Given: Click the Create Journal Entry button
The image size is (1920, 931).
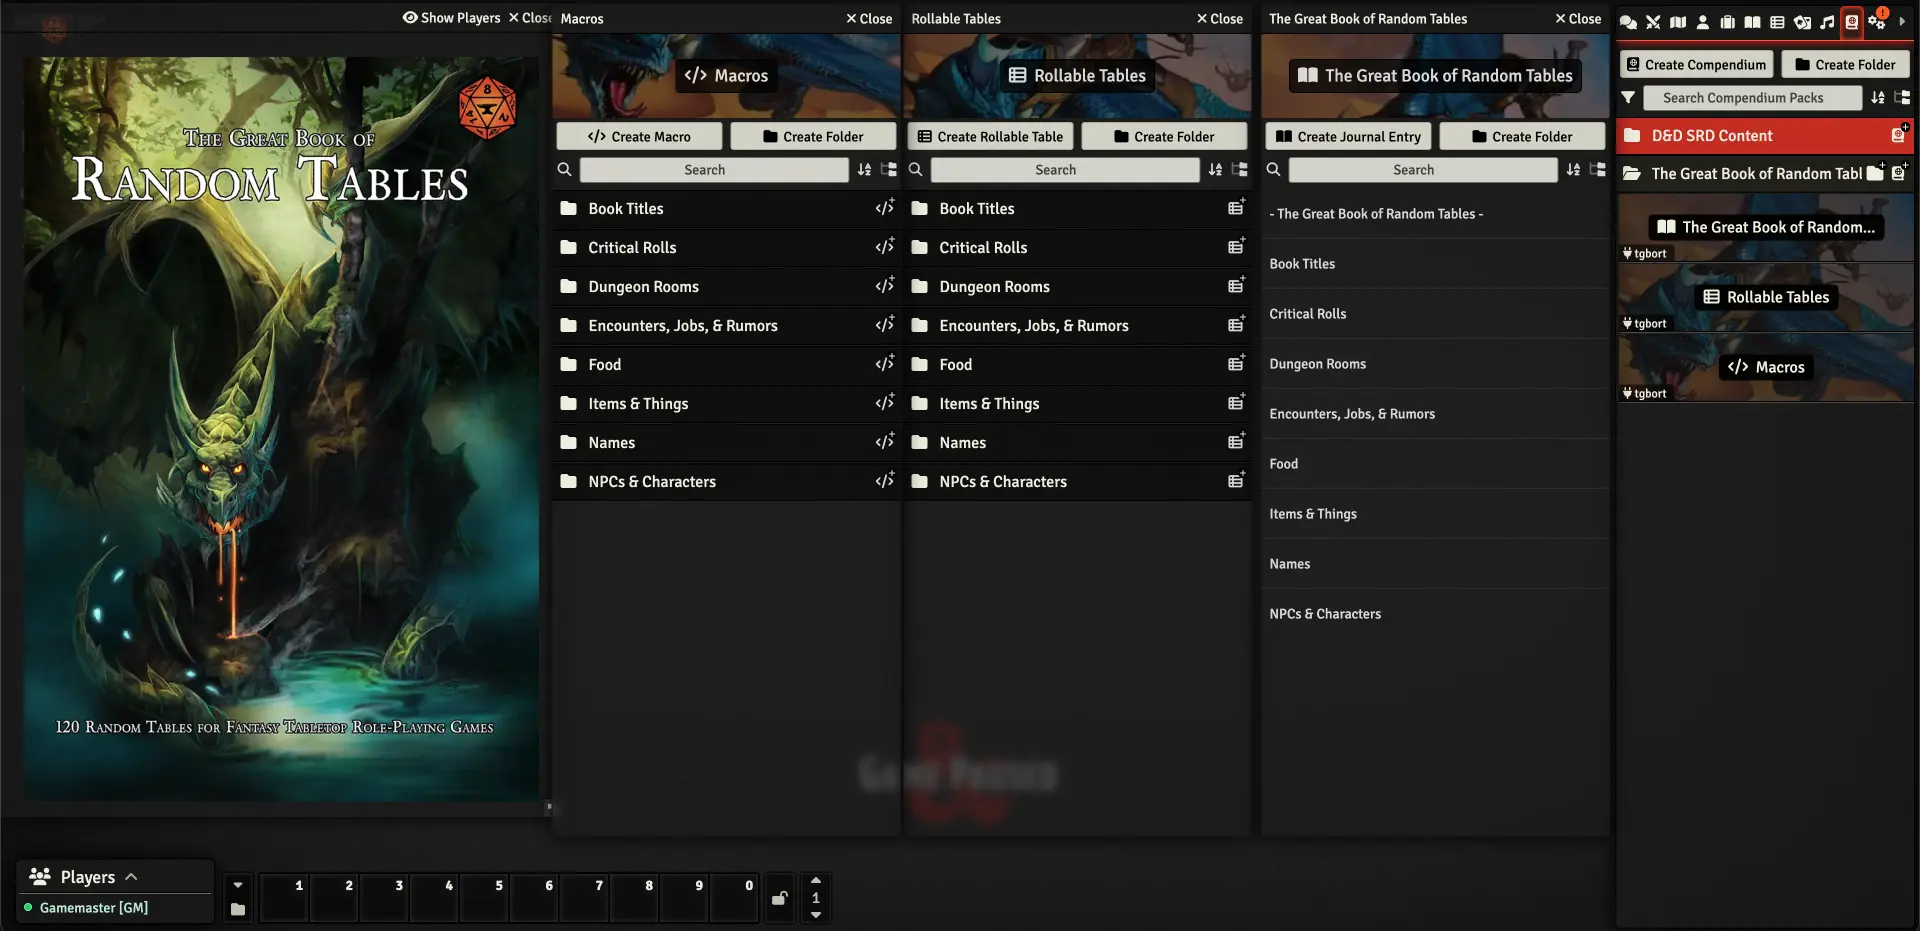Looking at the screenshot, I should pyautogui.click(x=1348, y=136).
